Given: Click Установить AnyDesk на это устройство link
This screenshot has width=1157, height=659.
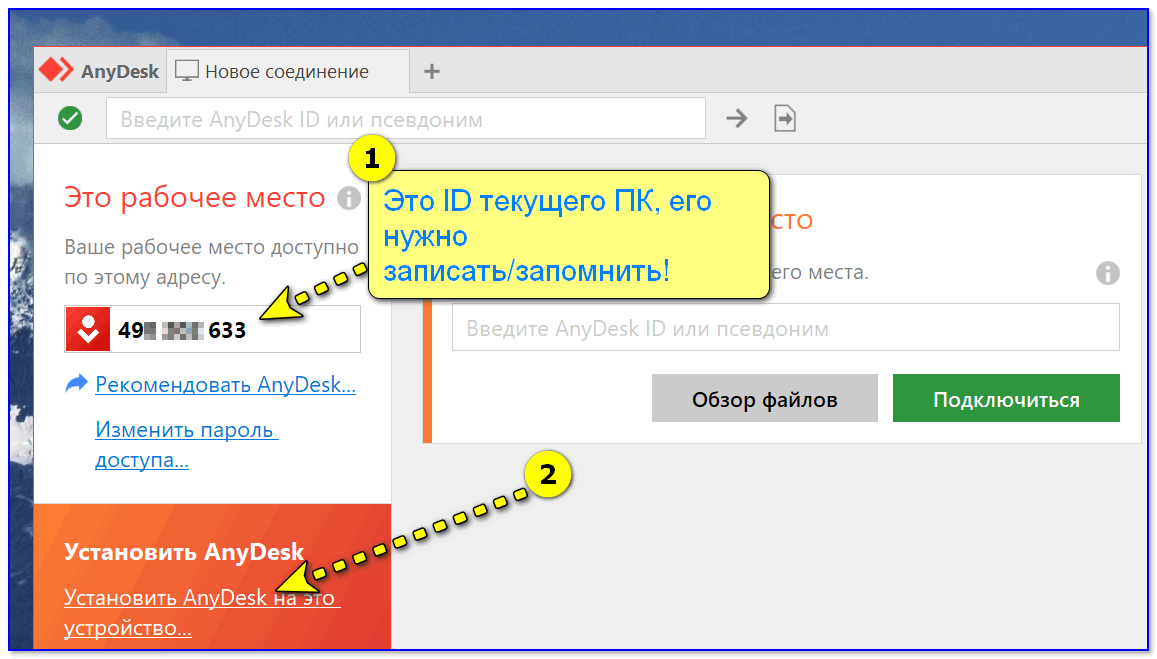Looking at the screenshot, I should (201, 612).
